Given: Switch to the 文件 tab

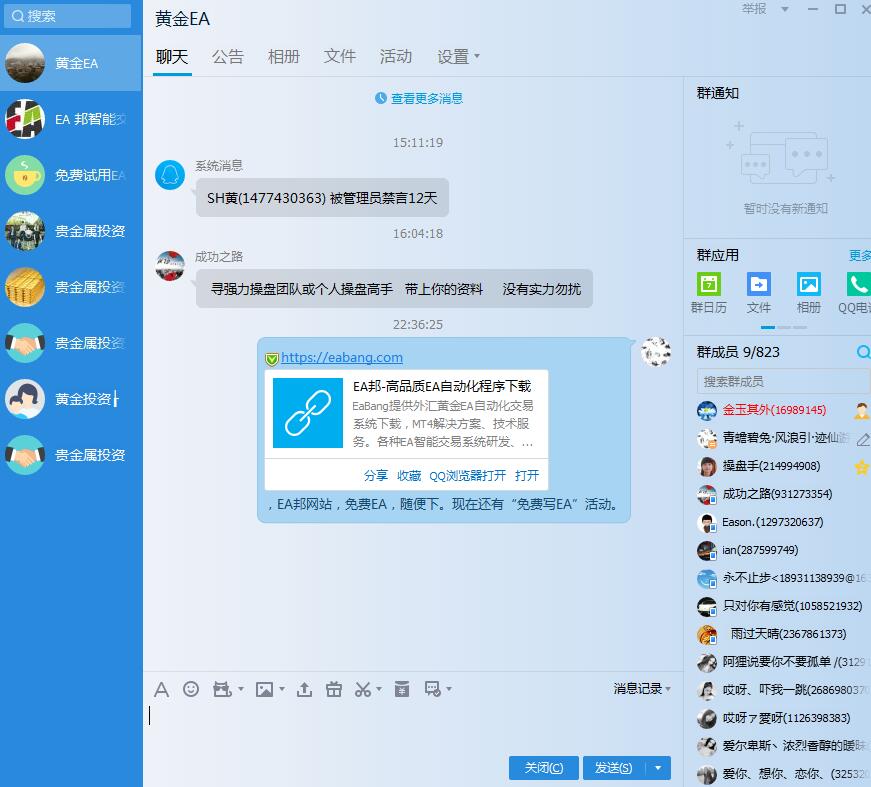Looking at the screenshot, I should 340,57.
